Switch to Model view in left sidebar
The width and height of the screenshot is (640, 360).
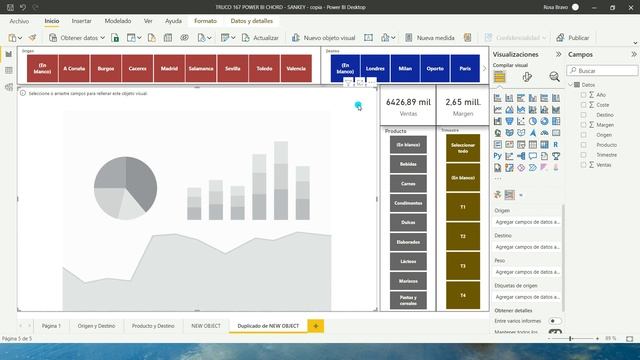point(9,87)
